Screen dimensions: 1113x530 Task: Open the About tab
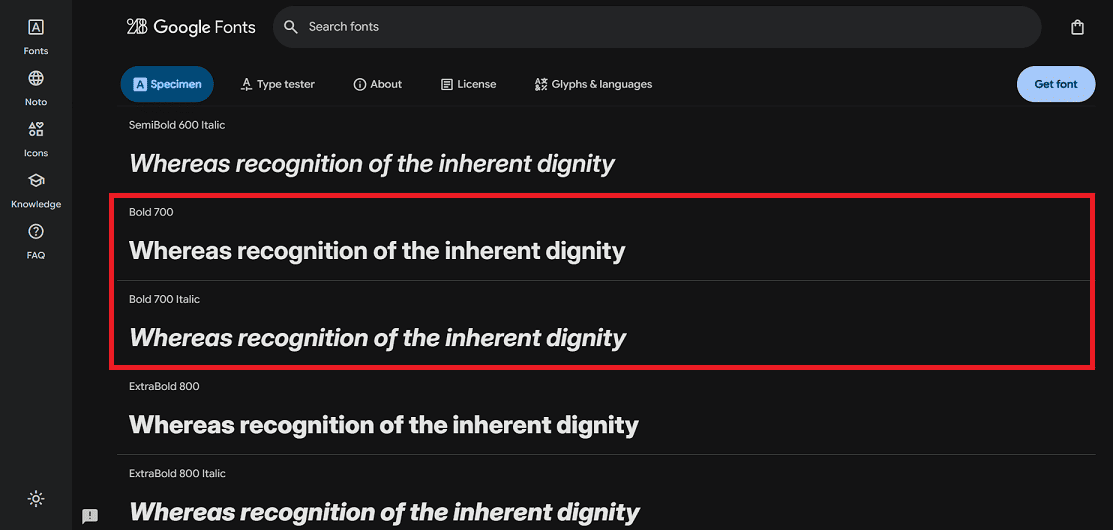pyautogui.click(x=378, y=85)
